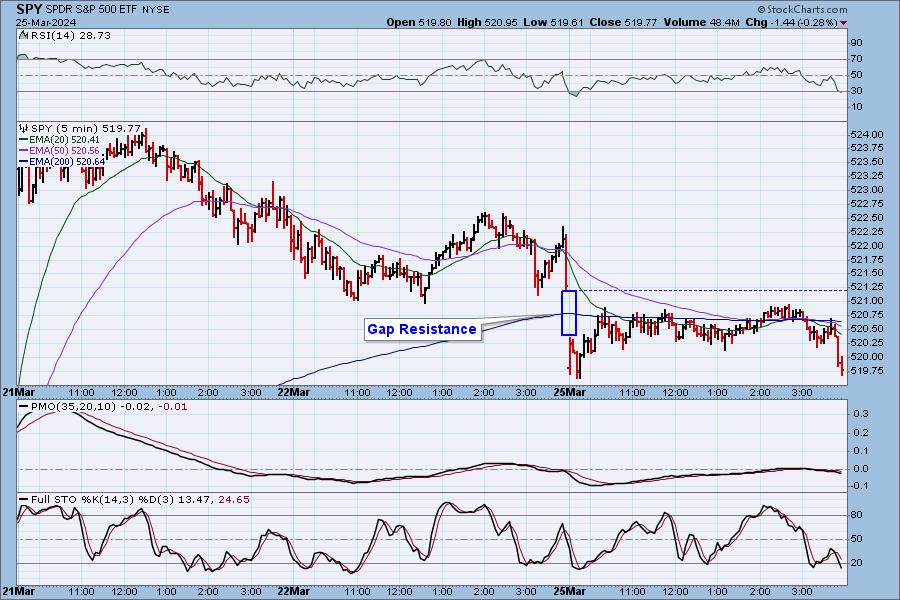Click the Gap Resistance annotation label

(x=422, y=329)
